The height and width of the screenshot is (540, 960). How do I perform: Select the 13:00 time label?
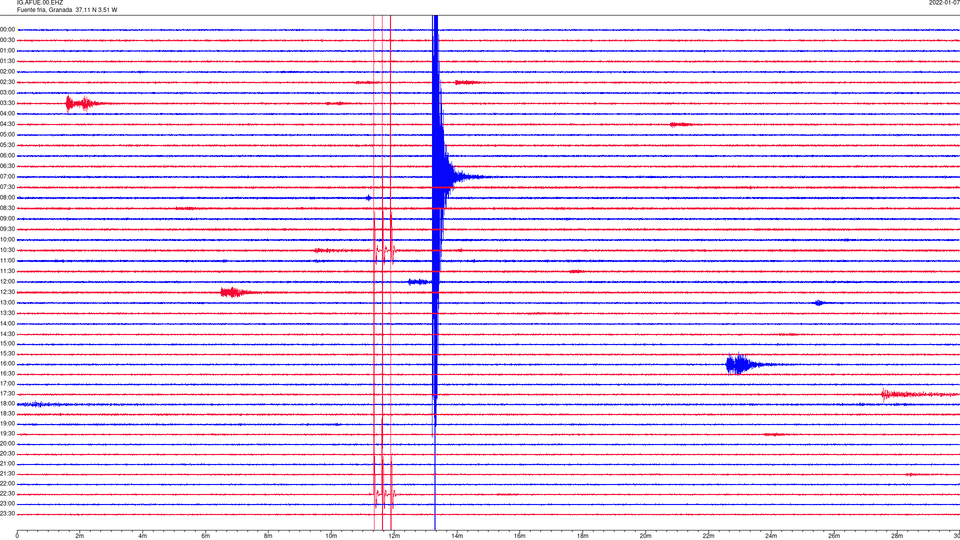tap(7, 302)
